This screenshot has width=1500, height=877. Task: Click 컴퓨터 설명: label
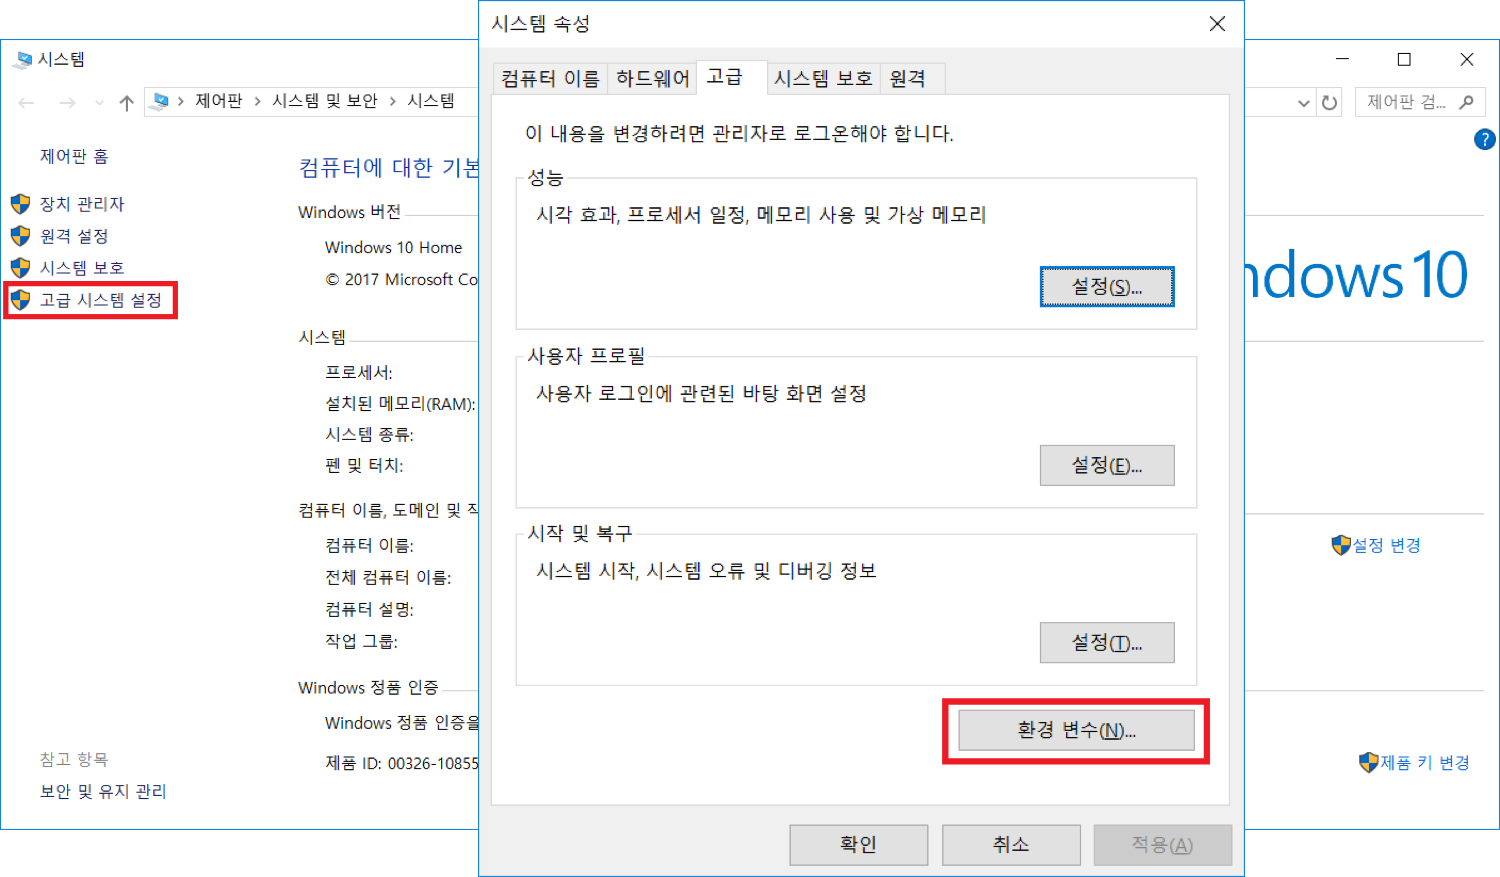[x=369, y=609]
